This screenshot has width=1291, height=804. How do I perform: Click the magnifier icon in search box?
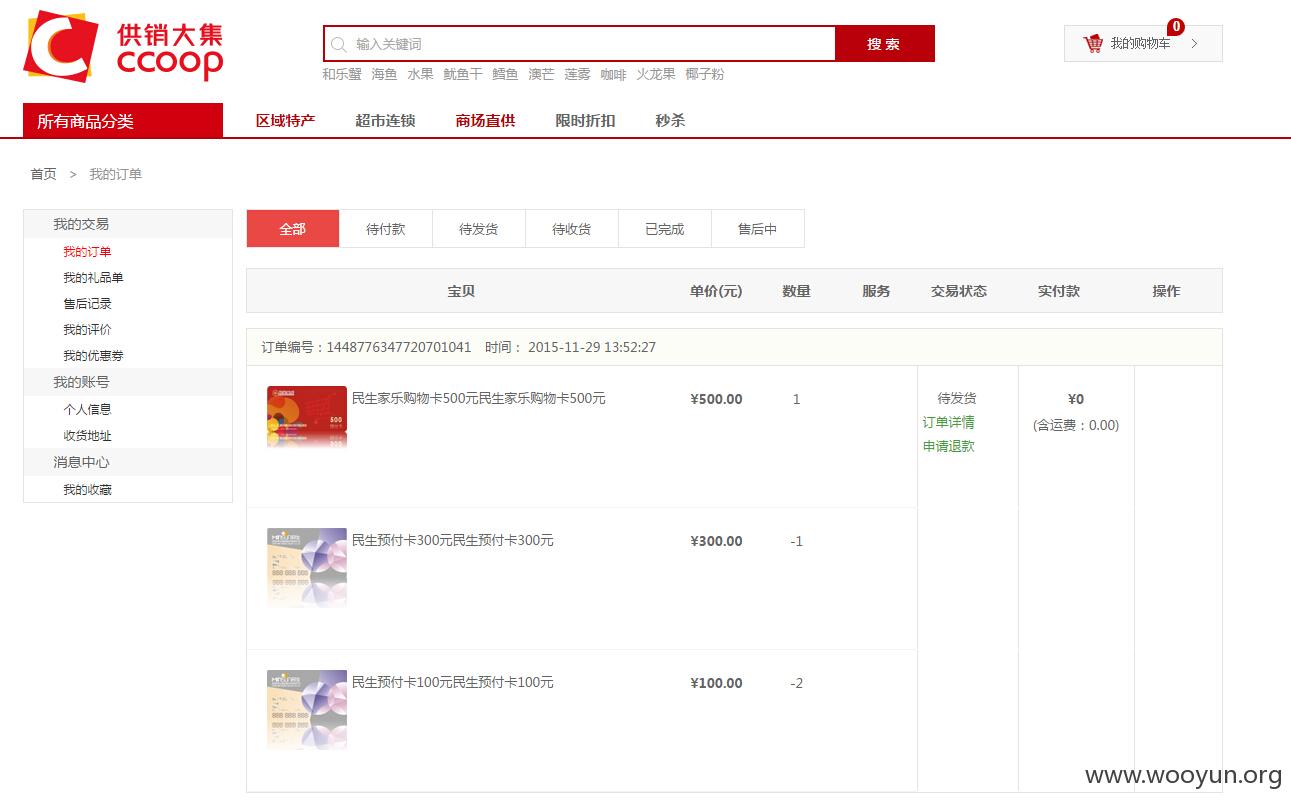click(338, 44)
